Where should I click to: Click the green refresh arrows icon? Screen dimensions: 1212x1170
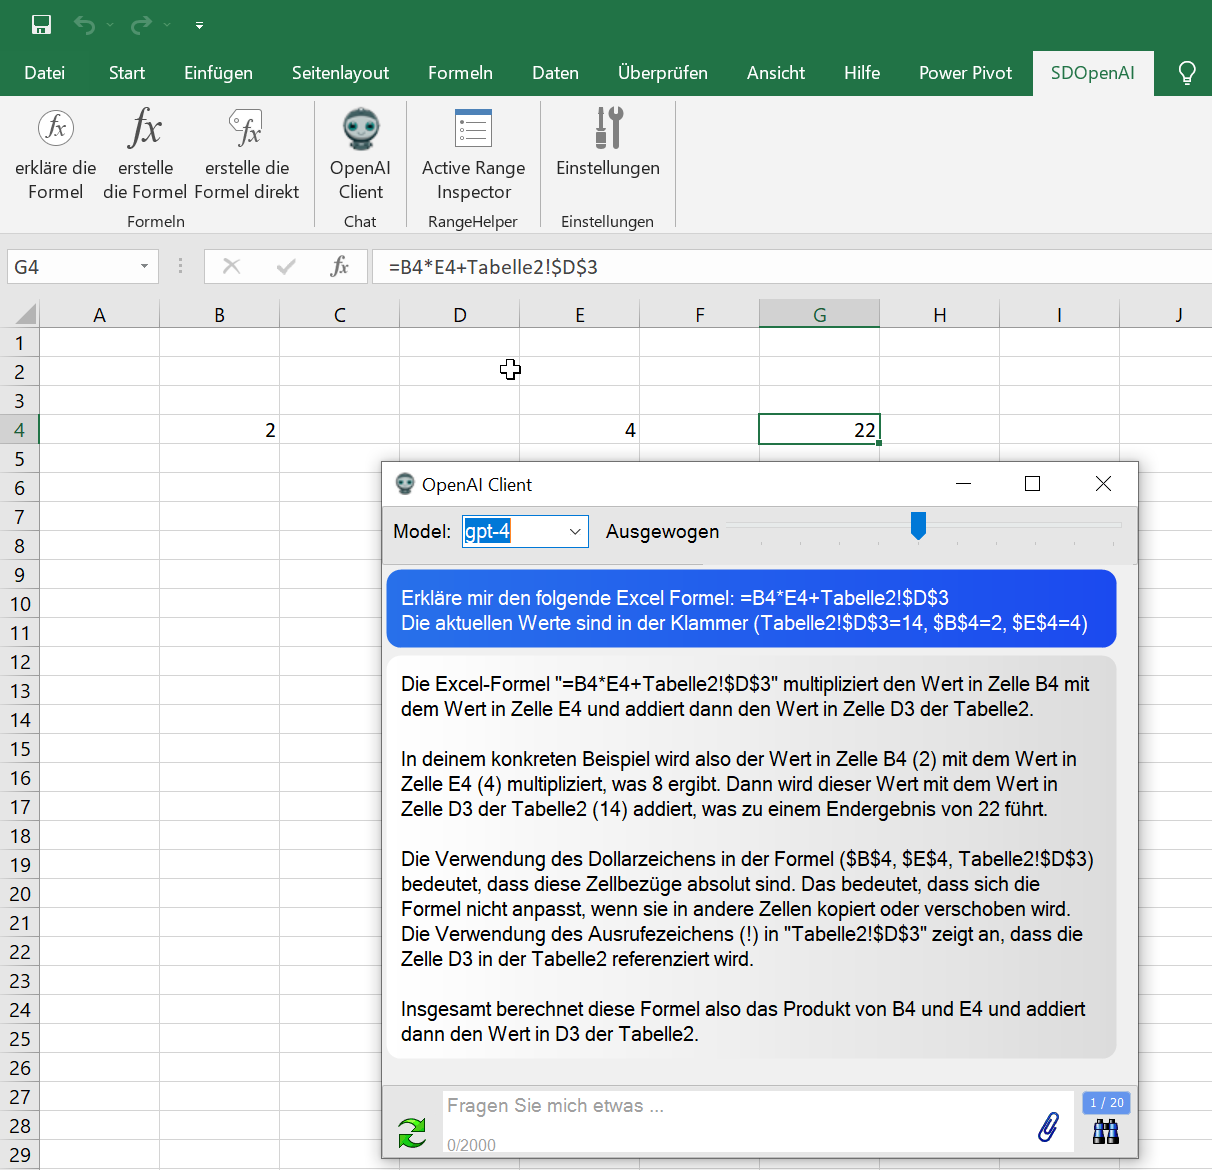coord(411,1132)
